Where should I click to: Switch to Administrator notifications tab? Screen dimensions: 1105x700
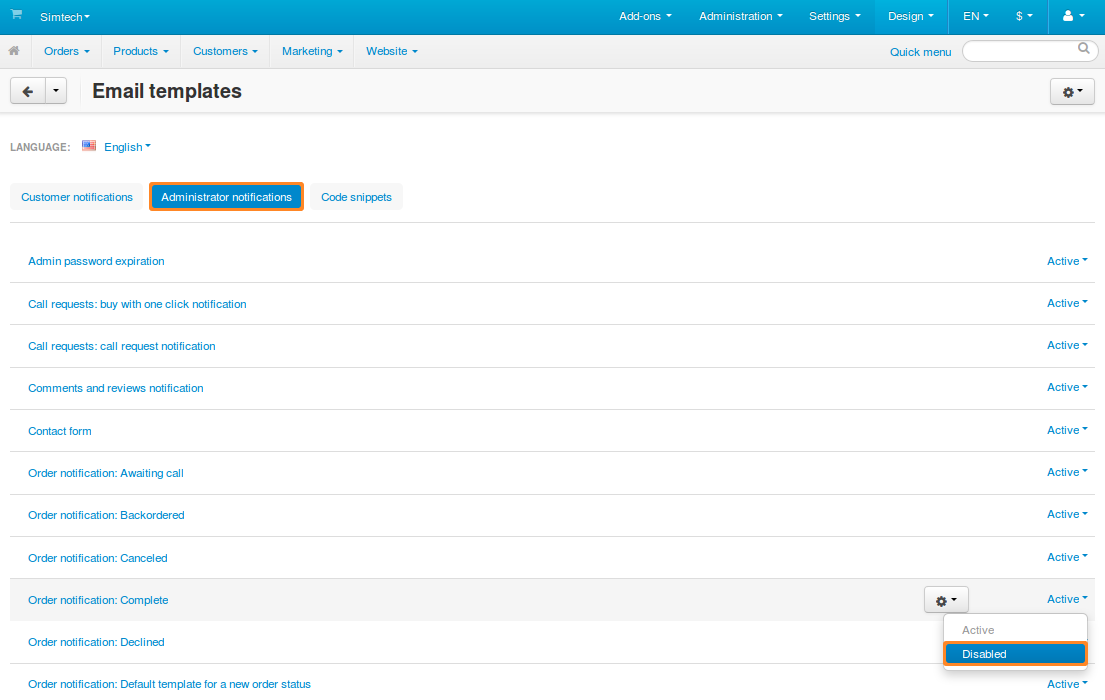click(x=226, y=197)
